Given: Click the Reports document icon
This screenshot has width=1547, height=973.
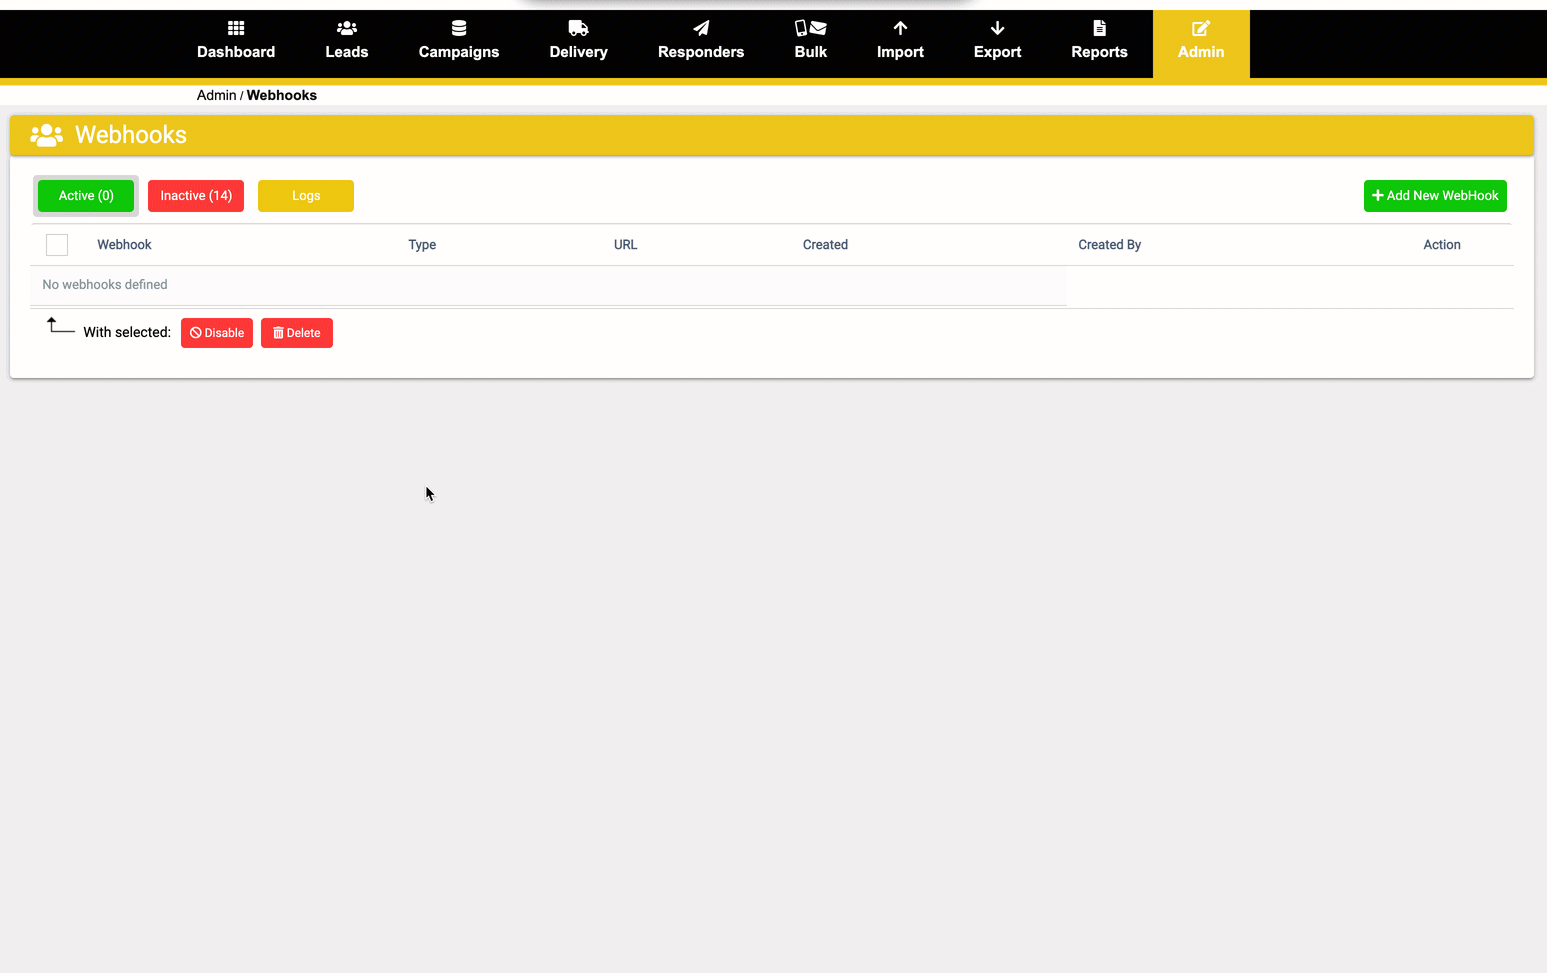Looking at the screenshot, I should point(1099,28).
